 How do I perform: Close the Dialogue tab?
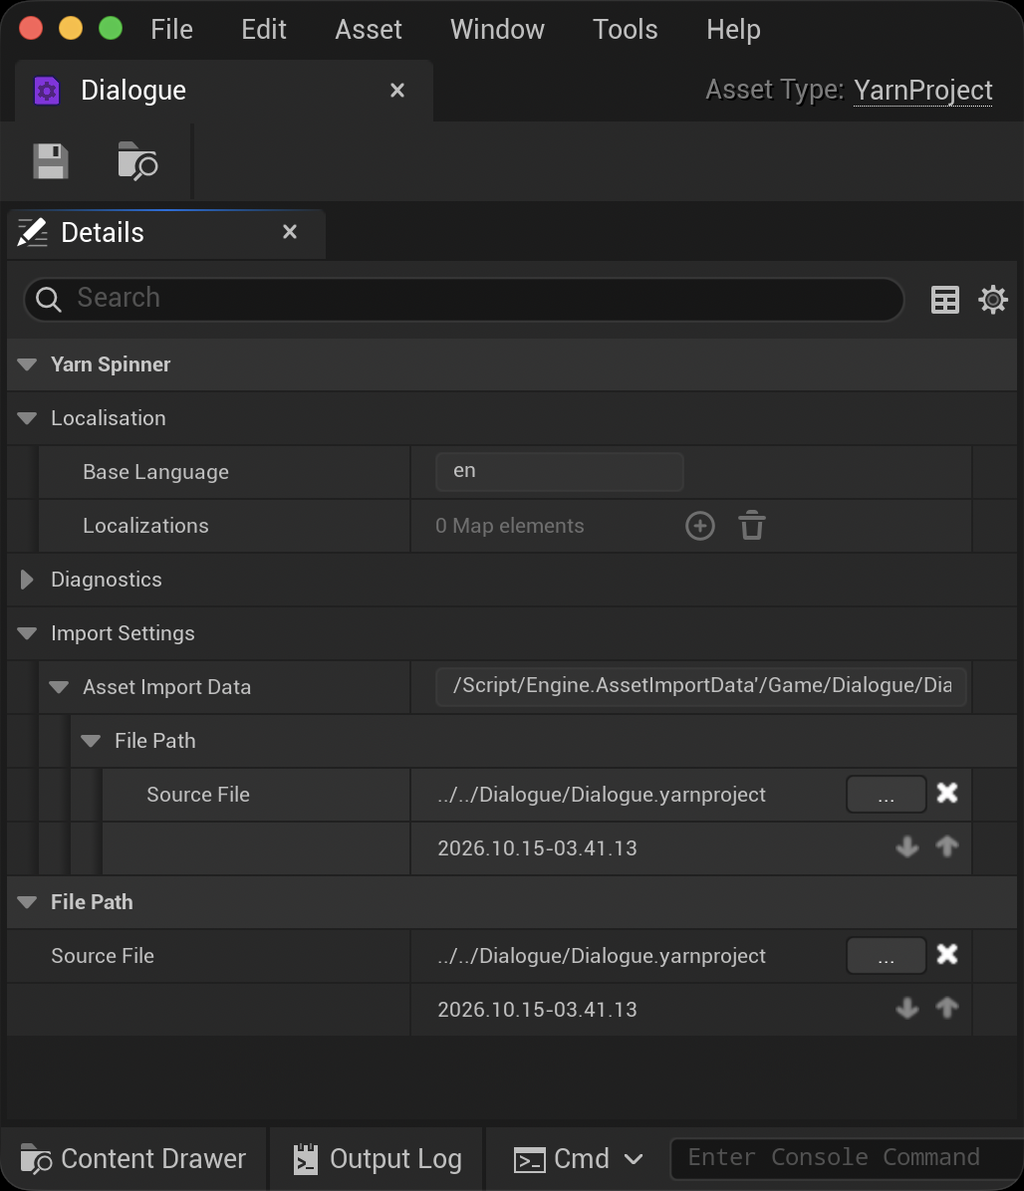tap(397, 90)
